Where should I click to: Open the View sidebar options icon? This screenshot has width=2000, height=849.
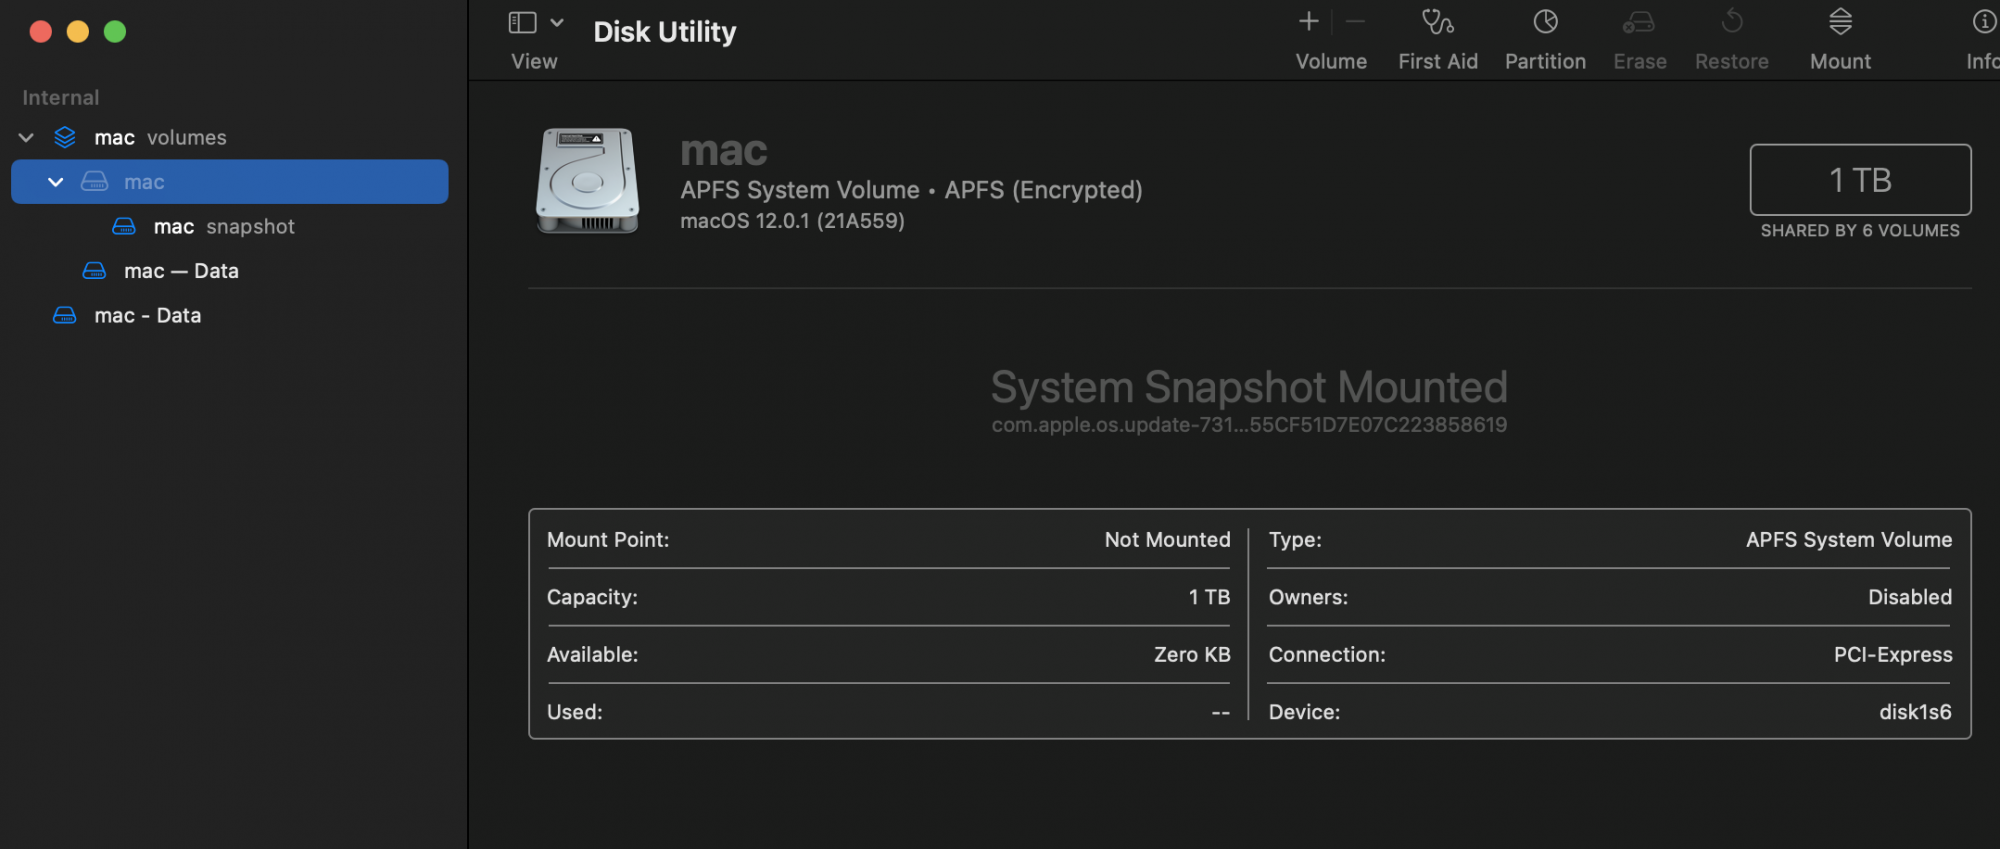[522, 22]
